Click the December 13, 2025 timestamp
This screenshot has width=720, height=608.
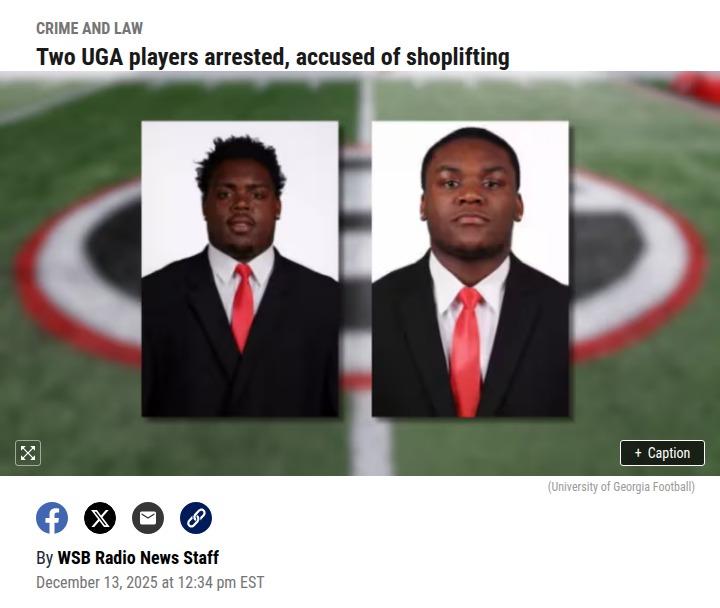click(x=150, y=582)
